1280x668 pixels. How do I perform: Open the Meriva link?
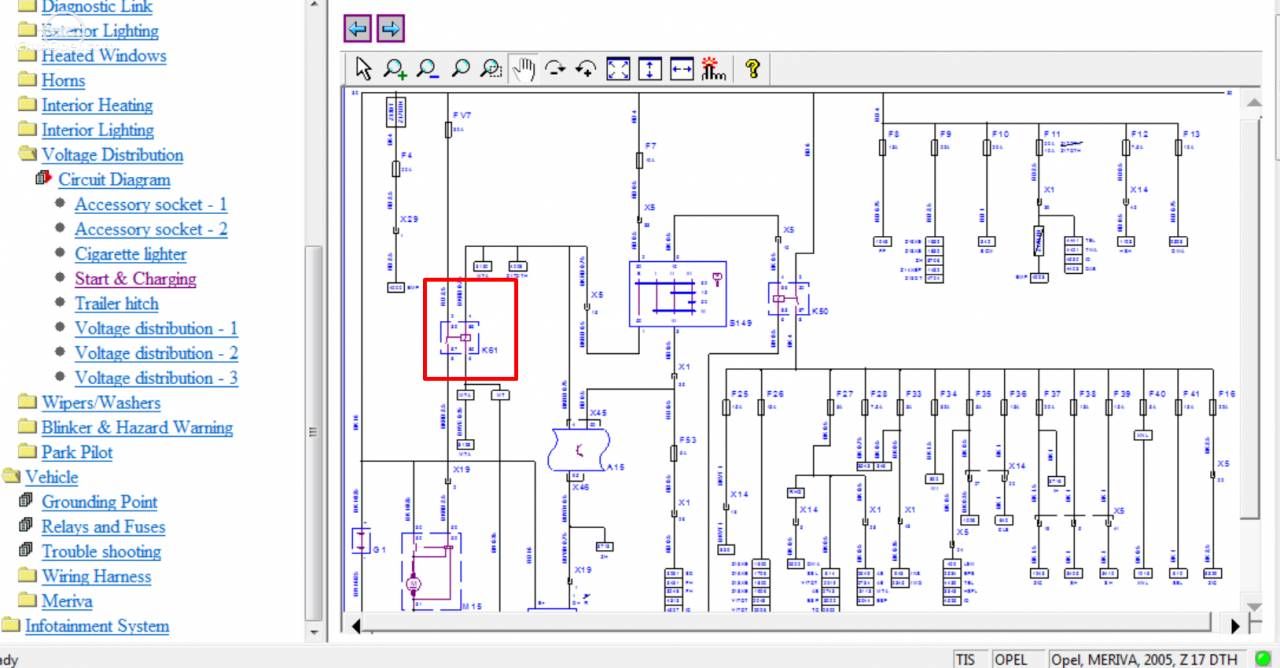pos(67,601)
